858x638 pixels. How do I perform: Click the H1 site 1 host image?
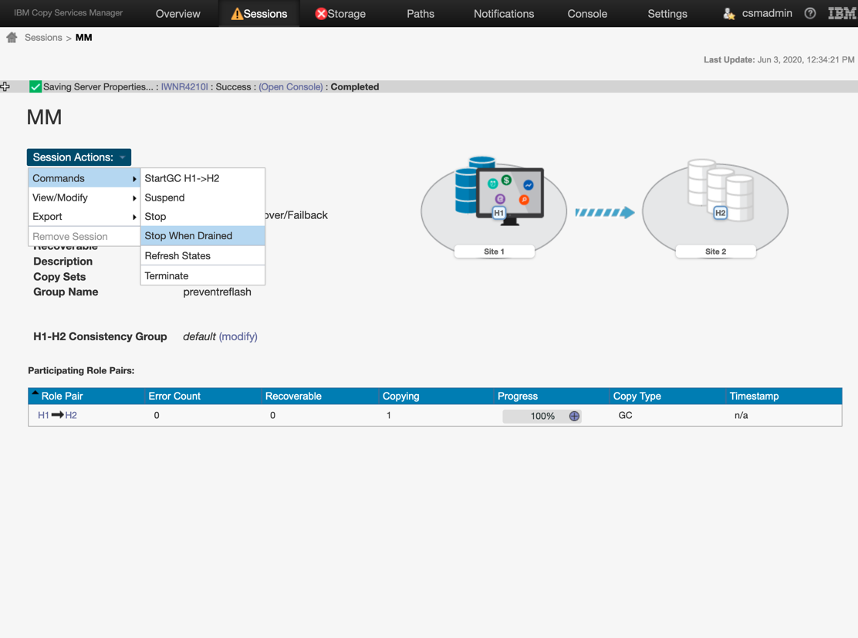(x=499, y=192)
